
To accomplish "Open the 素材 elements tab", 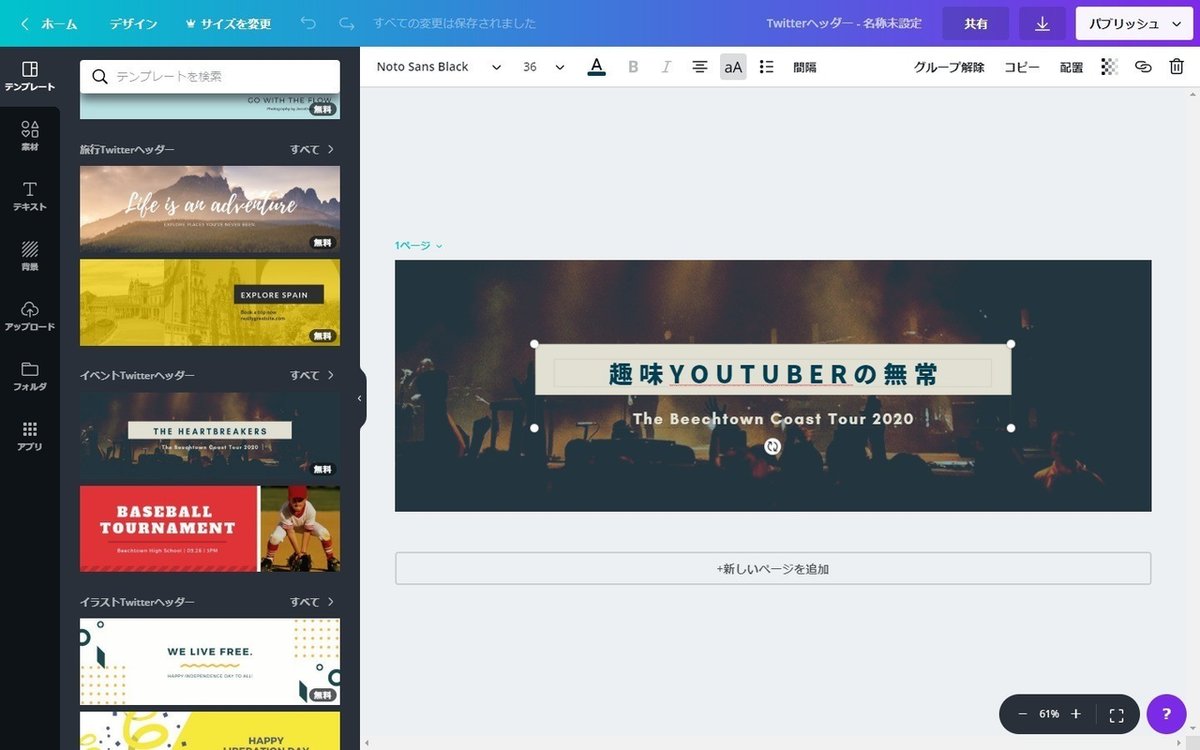I will [30, 137].
